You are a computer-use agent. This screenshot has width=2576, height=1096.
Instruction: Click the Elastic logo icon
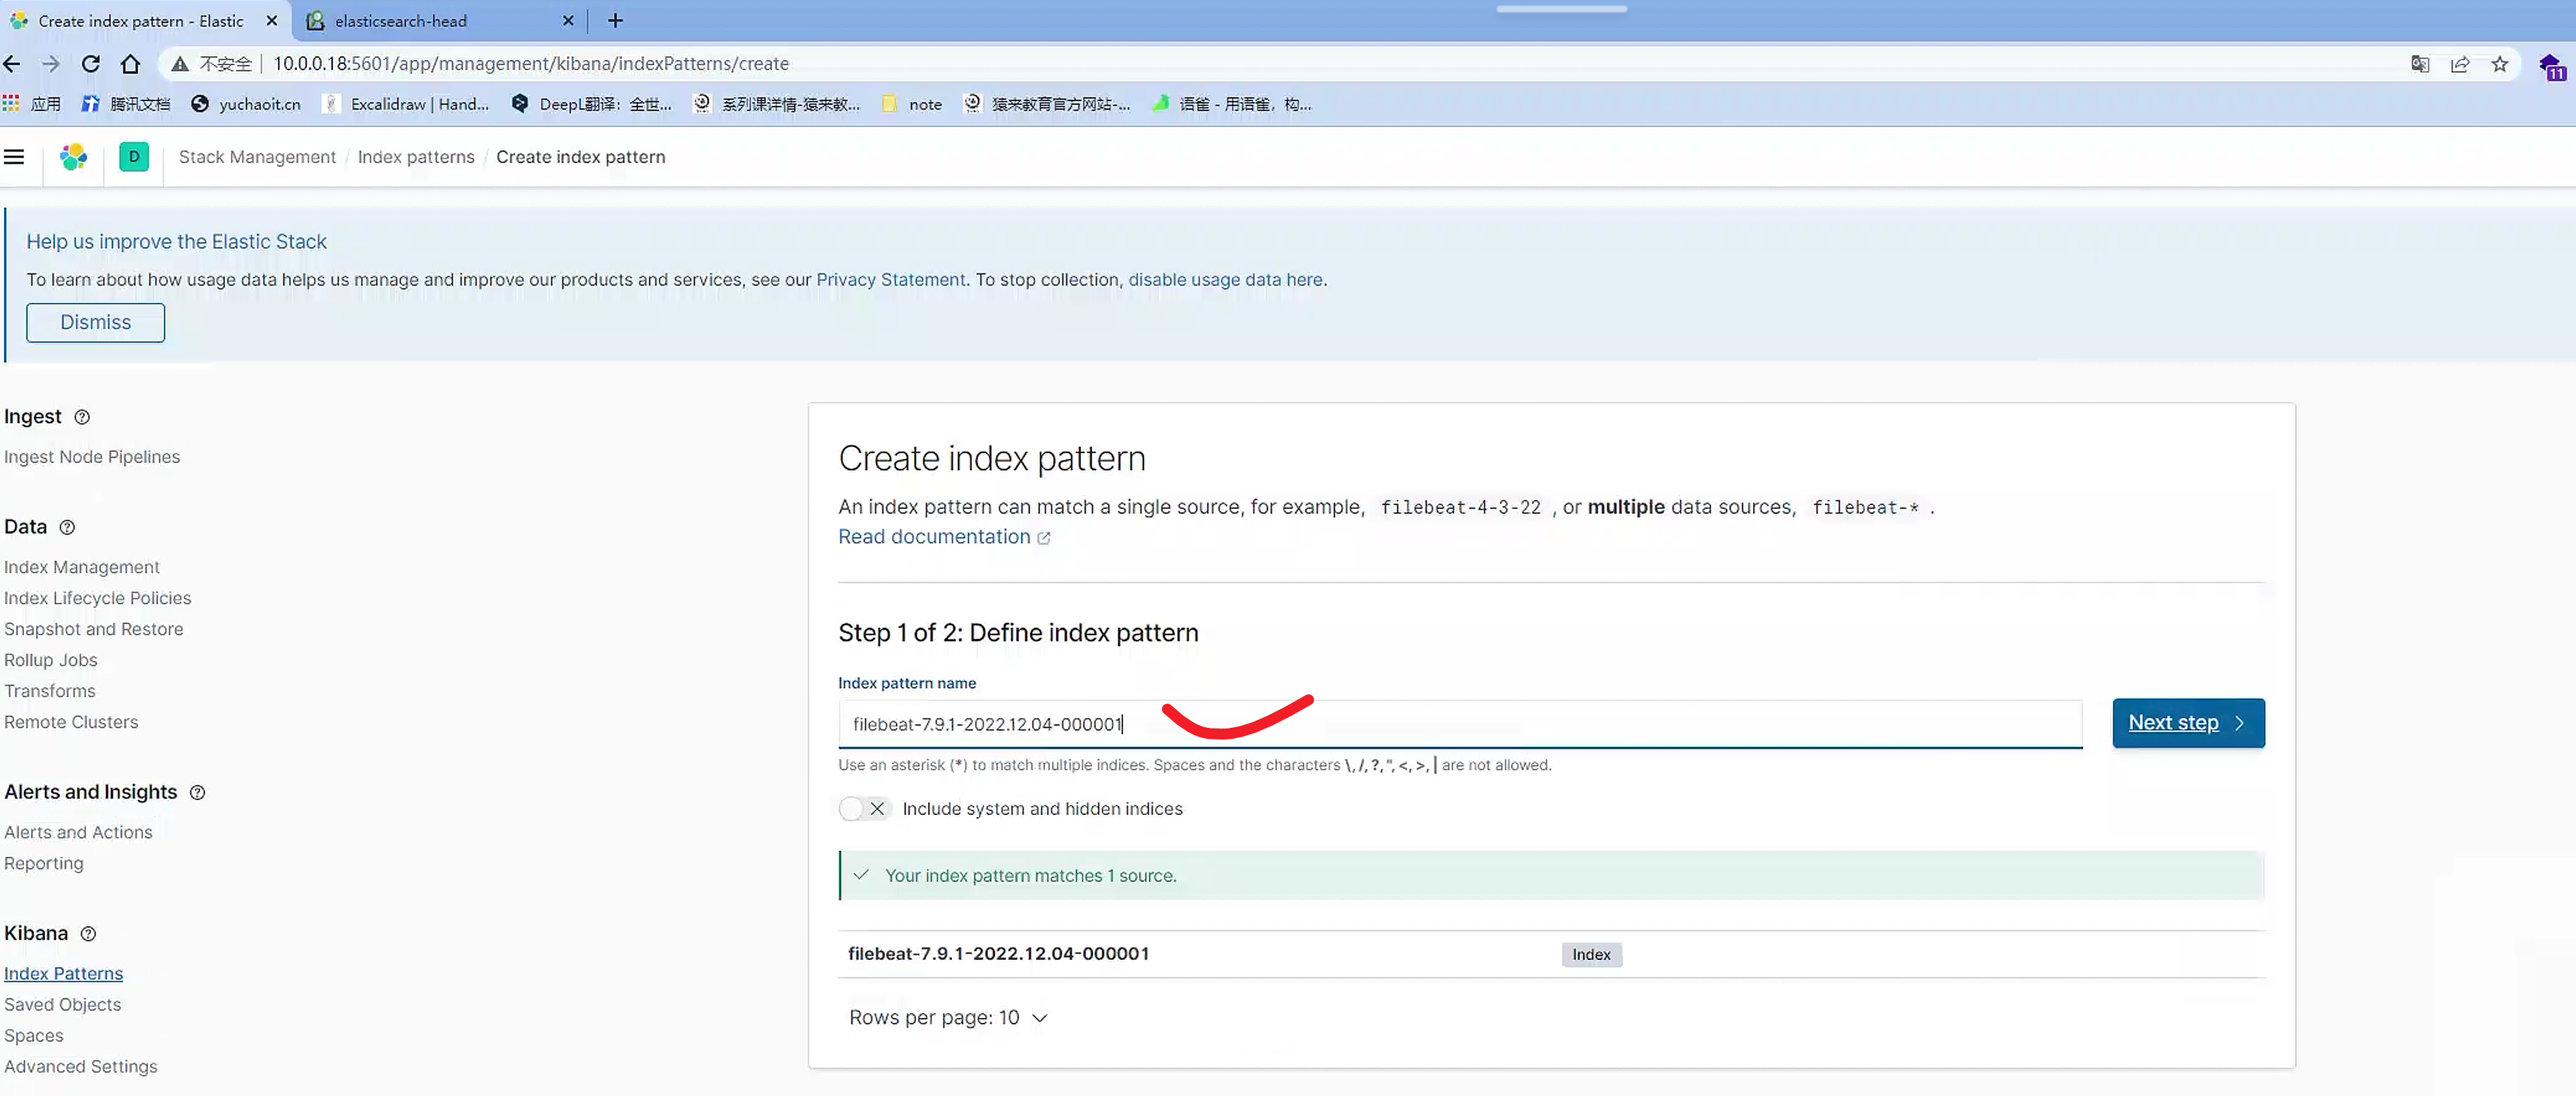point(73,157)
